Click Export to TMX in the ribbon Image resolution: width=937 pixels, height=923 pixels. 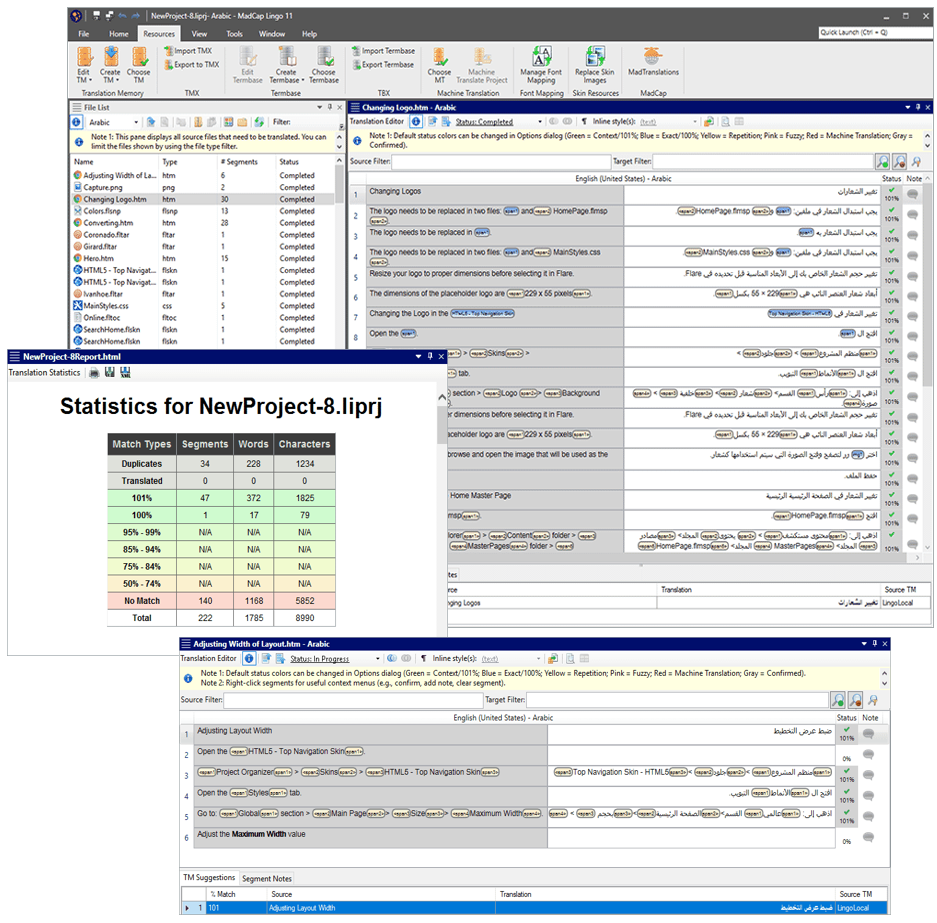[192, 65]
